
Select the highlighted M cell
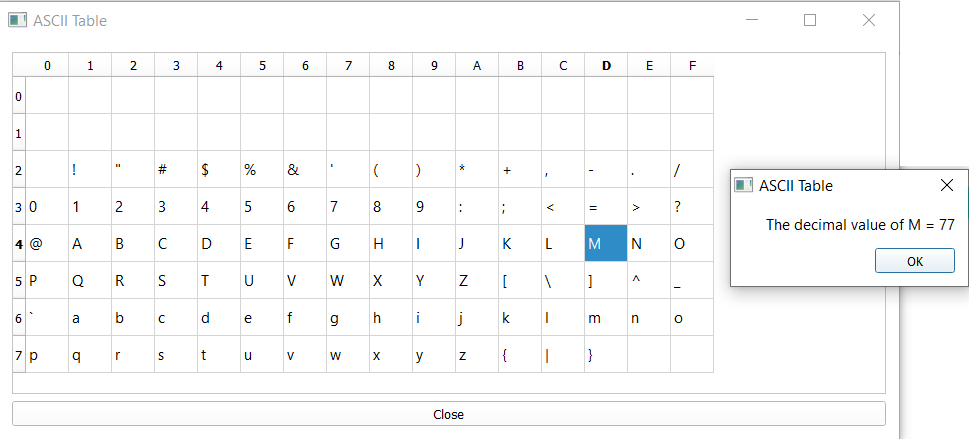606,243
